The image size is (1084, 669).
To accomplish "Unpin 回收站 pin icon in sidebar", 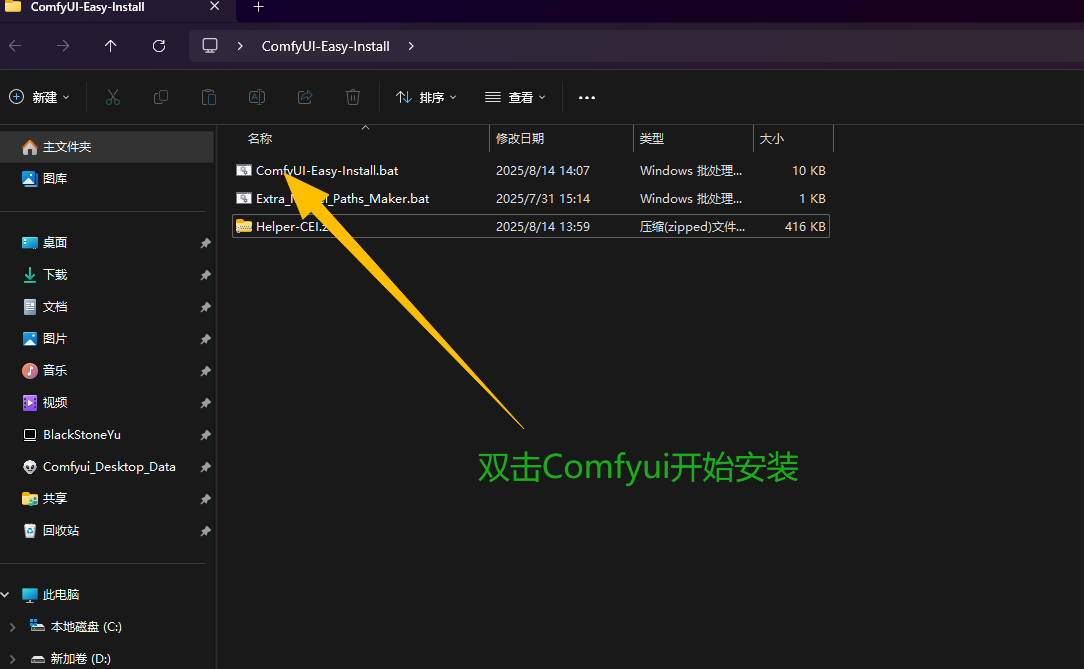I will pos(205,531).
